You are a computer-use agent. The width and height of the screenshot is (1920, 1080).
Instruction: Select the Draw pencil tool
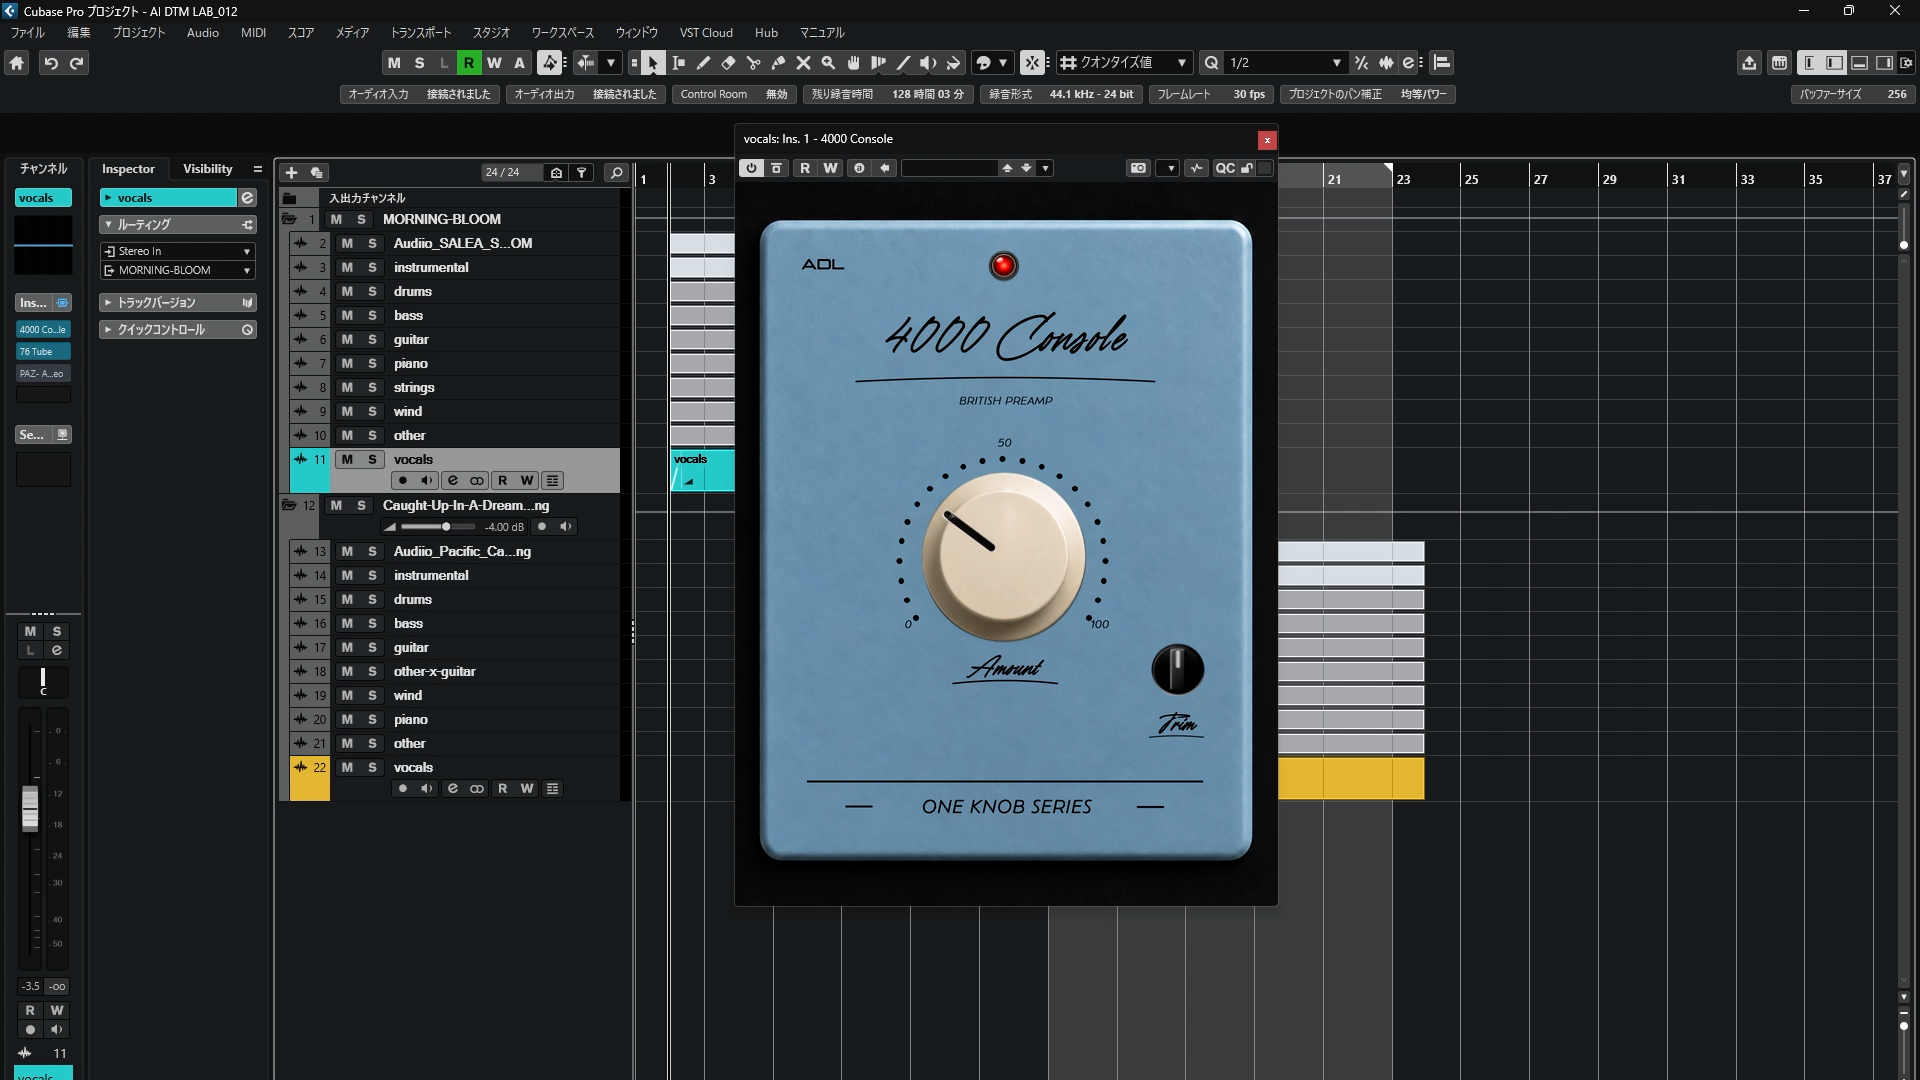click(x=703, y=63)
